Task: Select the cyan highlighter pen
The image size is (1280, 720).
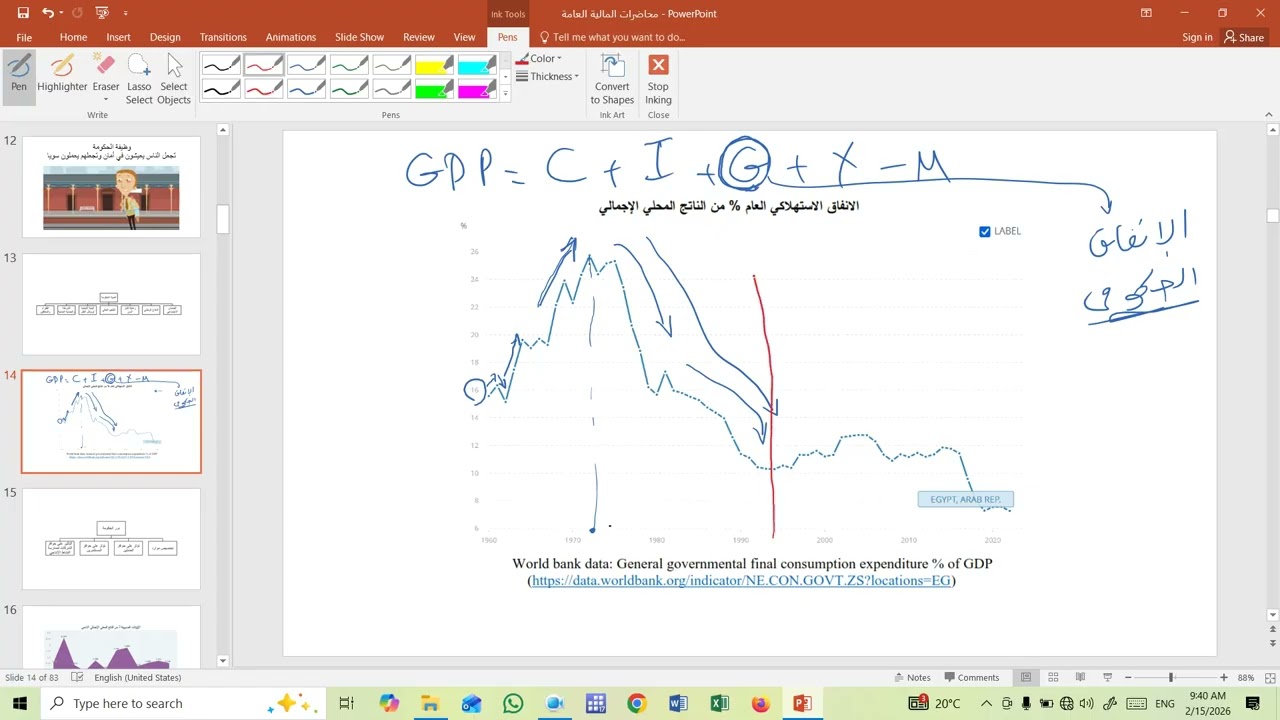Action: click(478, 65)
